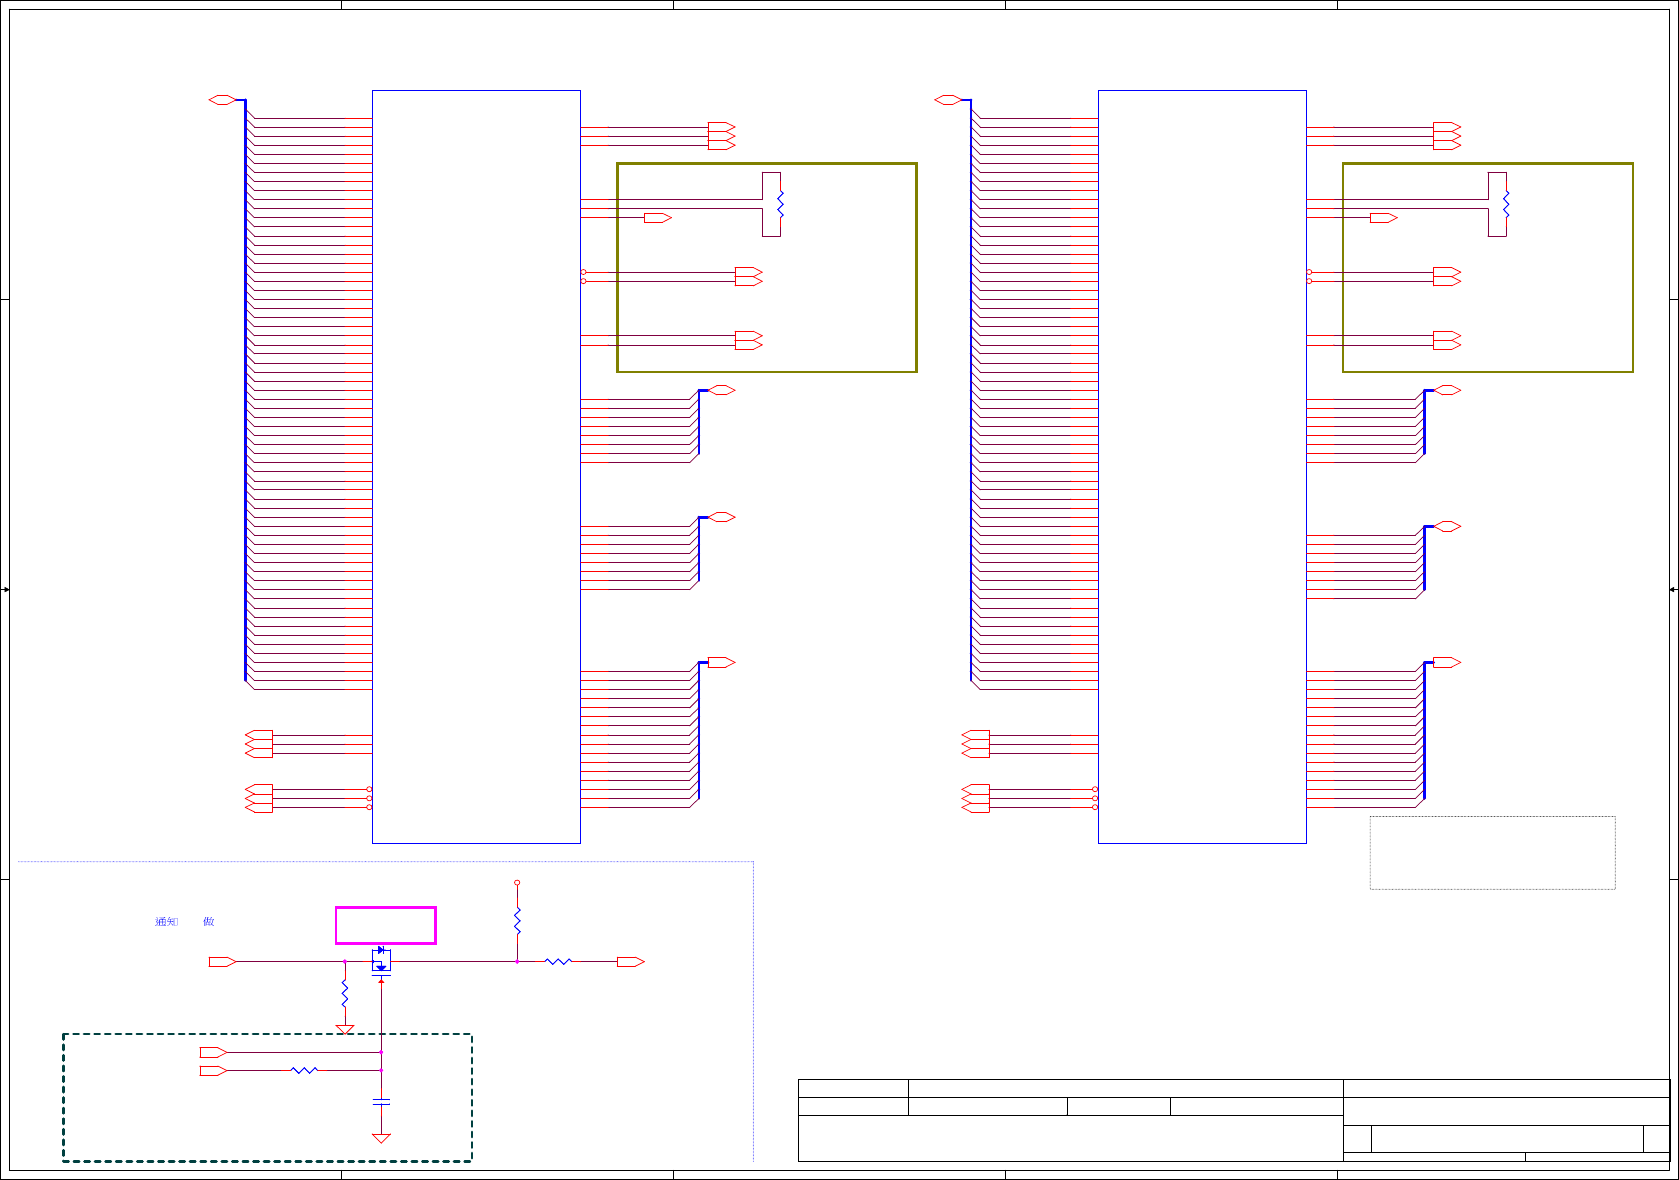Click the first bus port right of left IC
Image resolution: width=1679 pixels, height=1180 pixels.
pyautogui.click(x=722, y=390)
